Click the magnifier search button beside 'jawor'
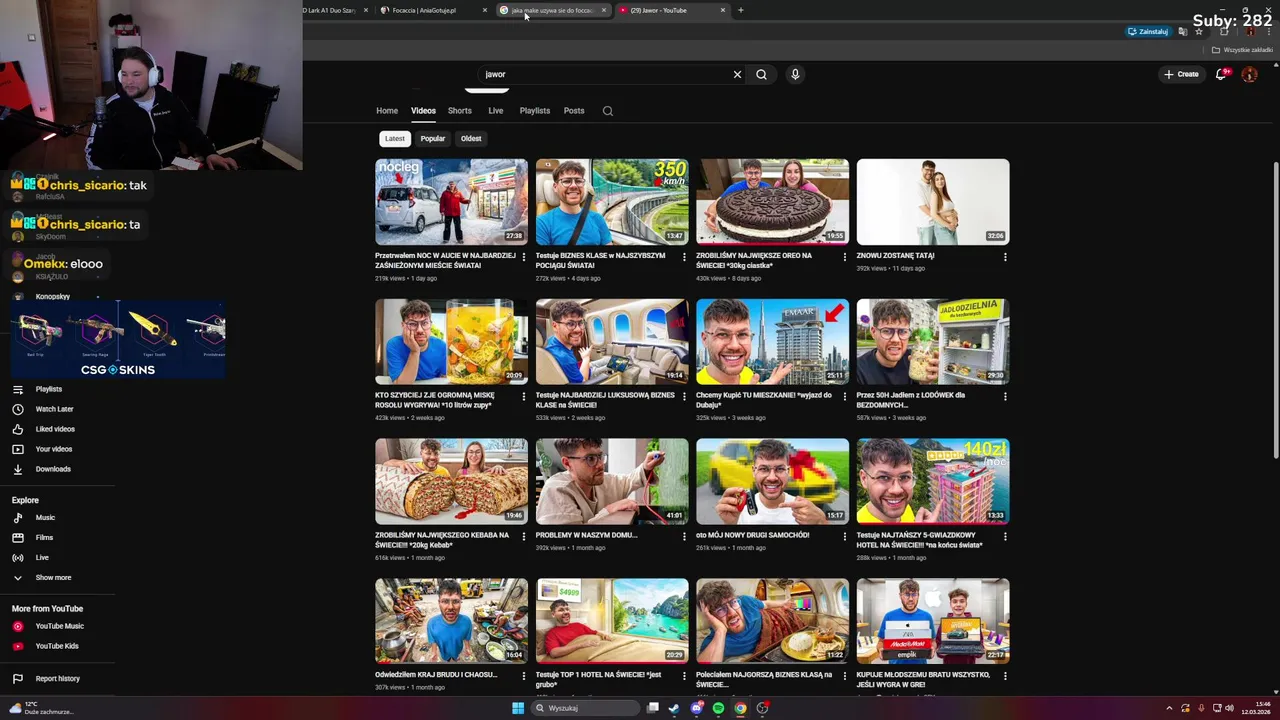Screen dimensions: 1280x720 761,74
